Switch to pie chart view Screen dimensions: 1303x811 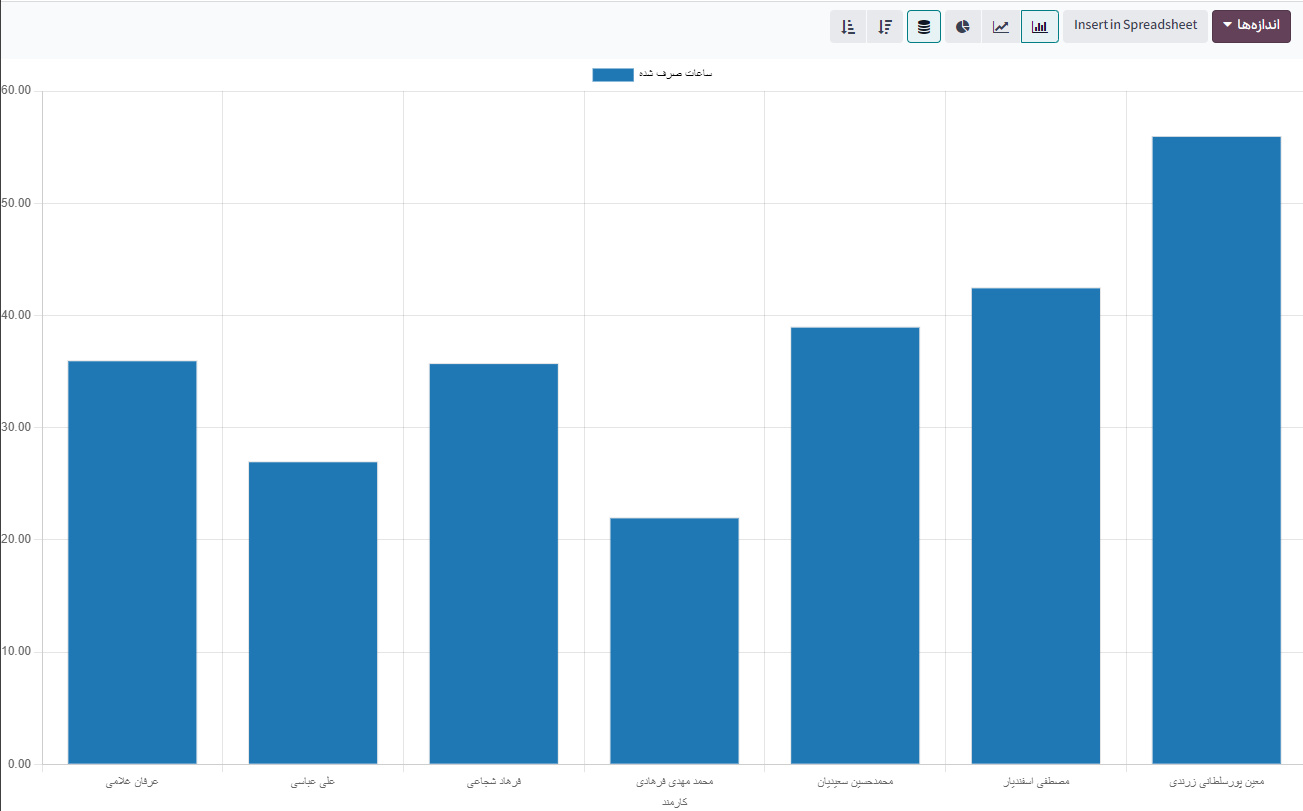(963, 27)
